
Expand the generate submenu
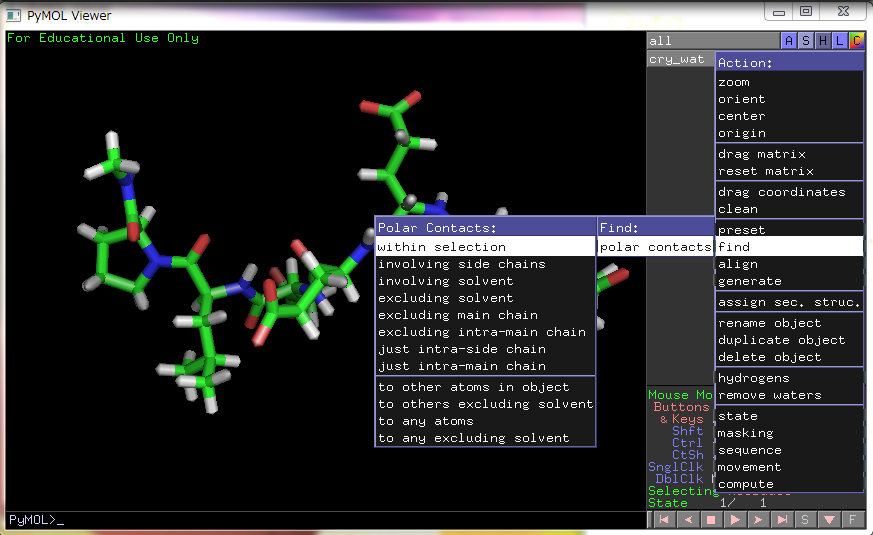[789, 281]
